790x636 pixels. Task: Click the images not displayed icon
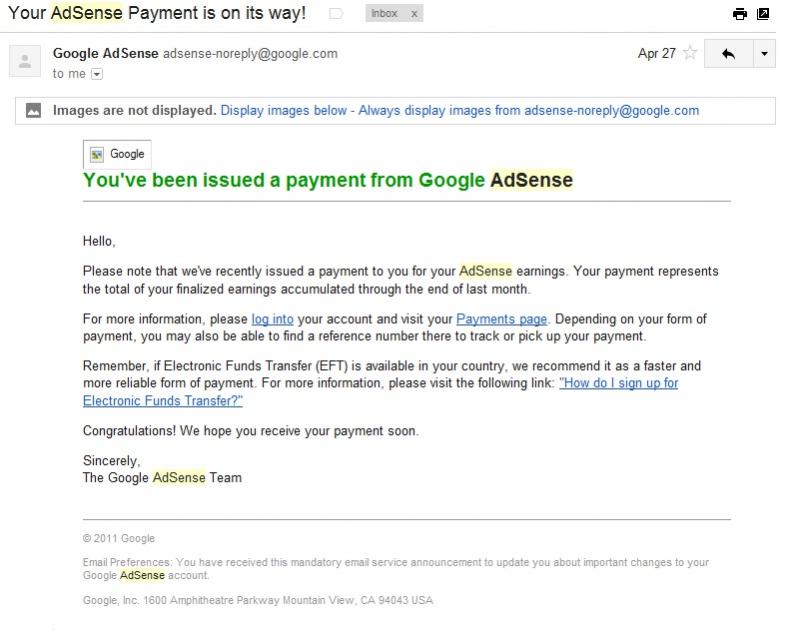pos(33,110)
